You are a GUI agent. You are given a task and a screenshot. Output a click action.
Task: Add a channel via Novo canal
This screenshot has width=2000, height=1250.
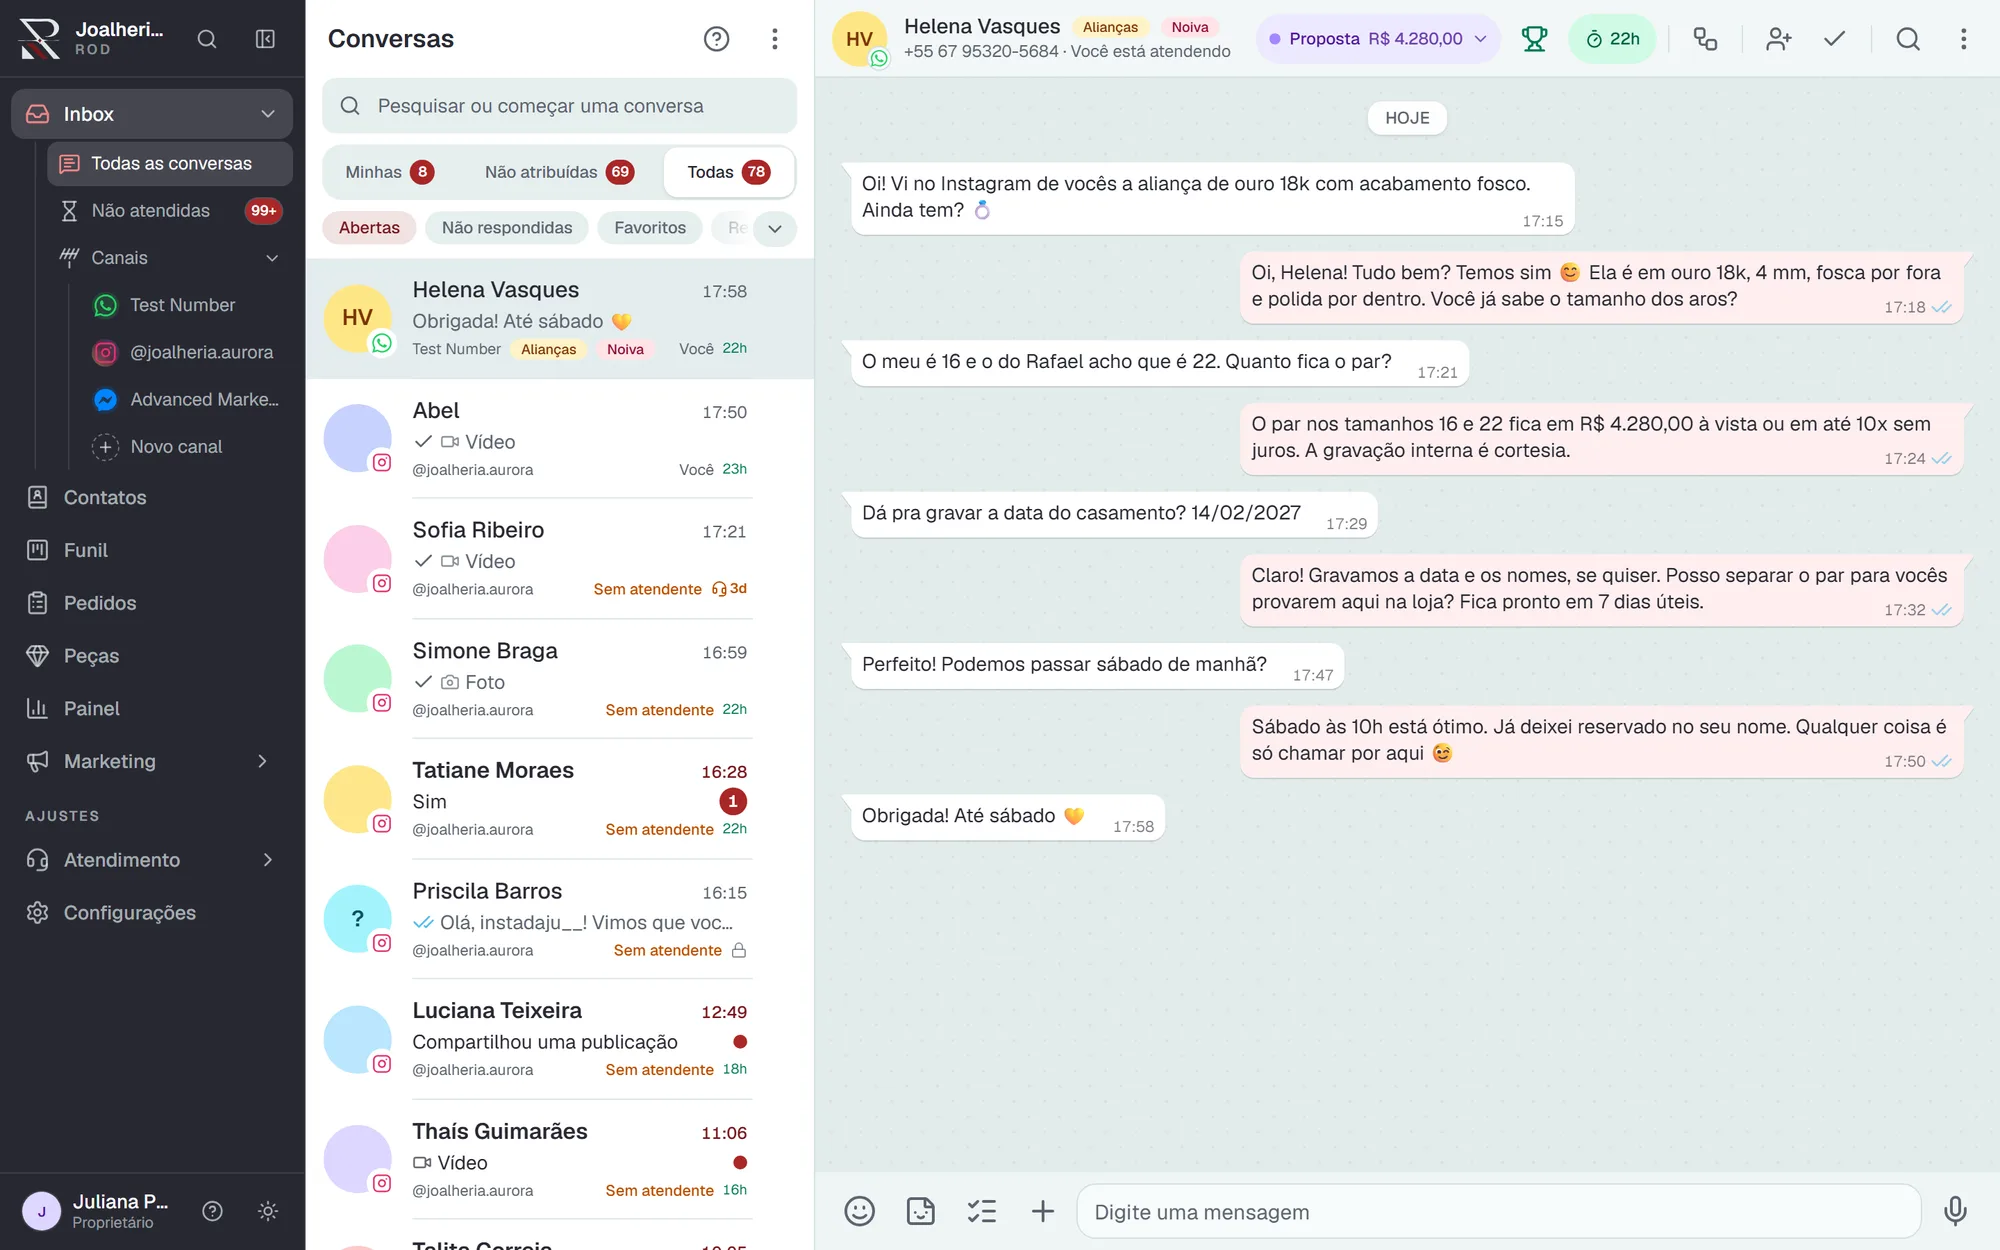(187, 447)
